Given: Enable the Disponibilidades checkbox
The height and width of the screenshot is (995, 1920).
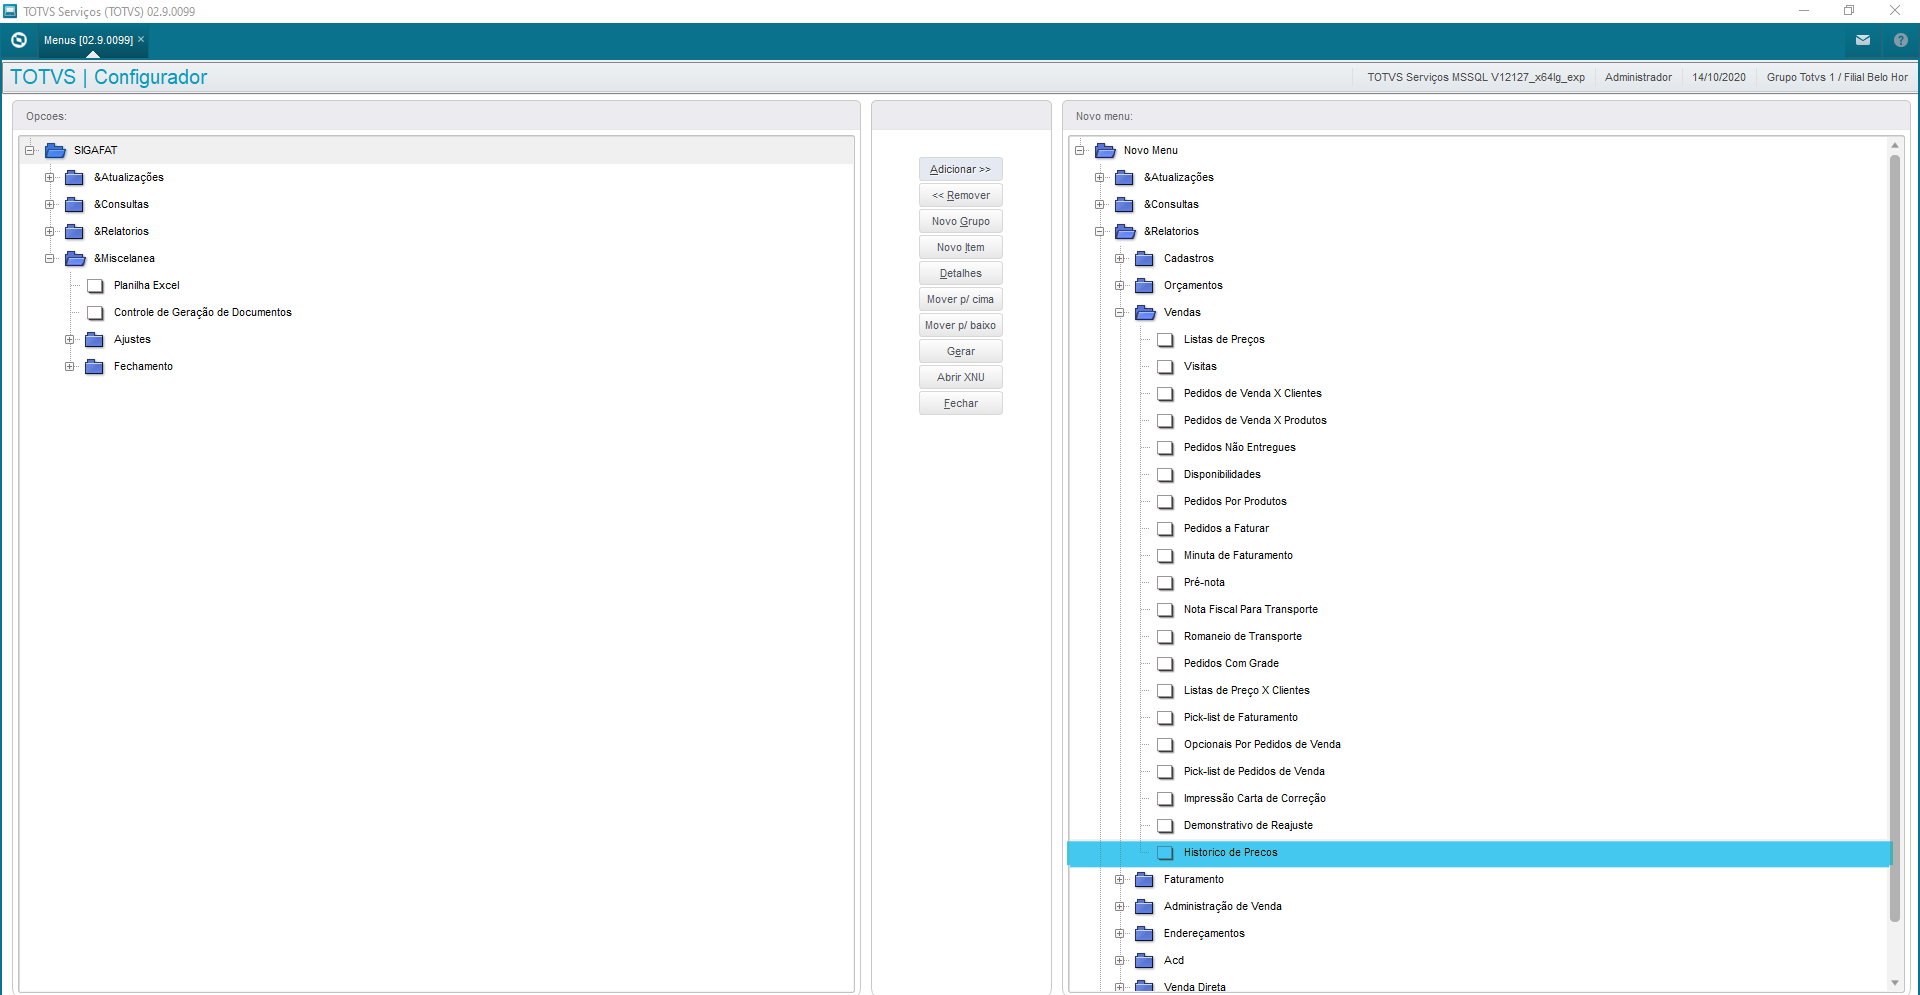Looking at the screenshot, I should [1165, 475].
